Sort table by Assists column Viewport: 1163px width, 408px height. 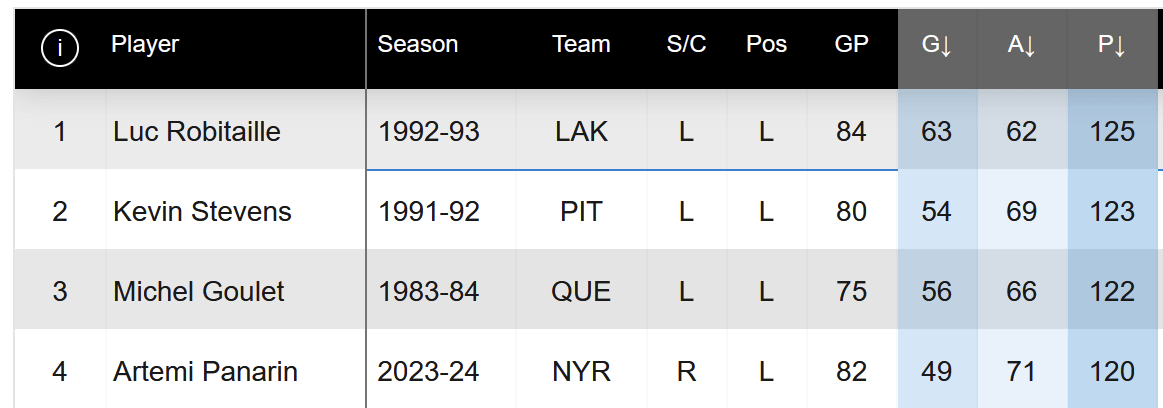tap(1021, 45)
